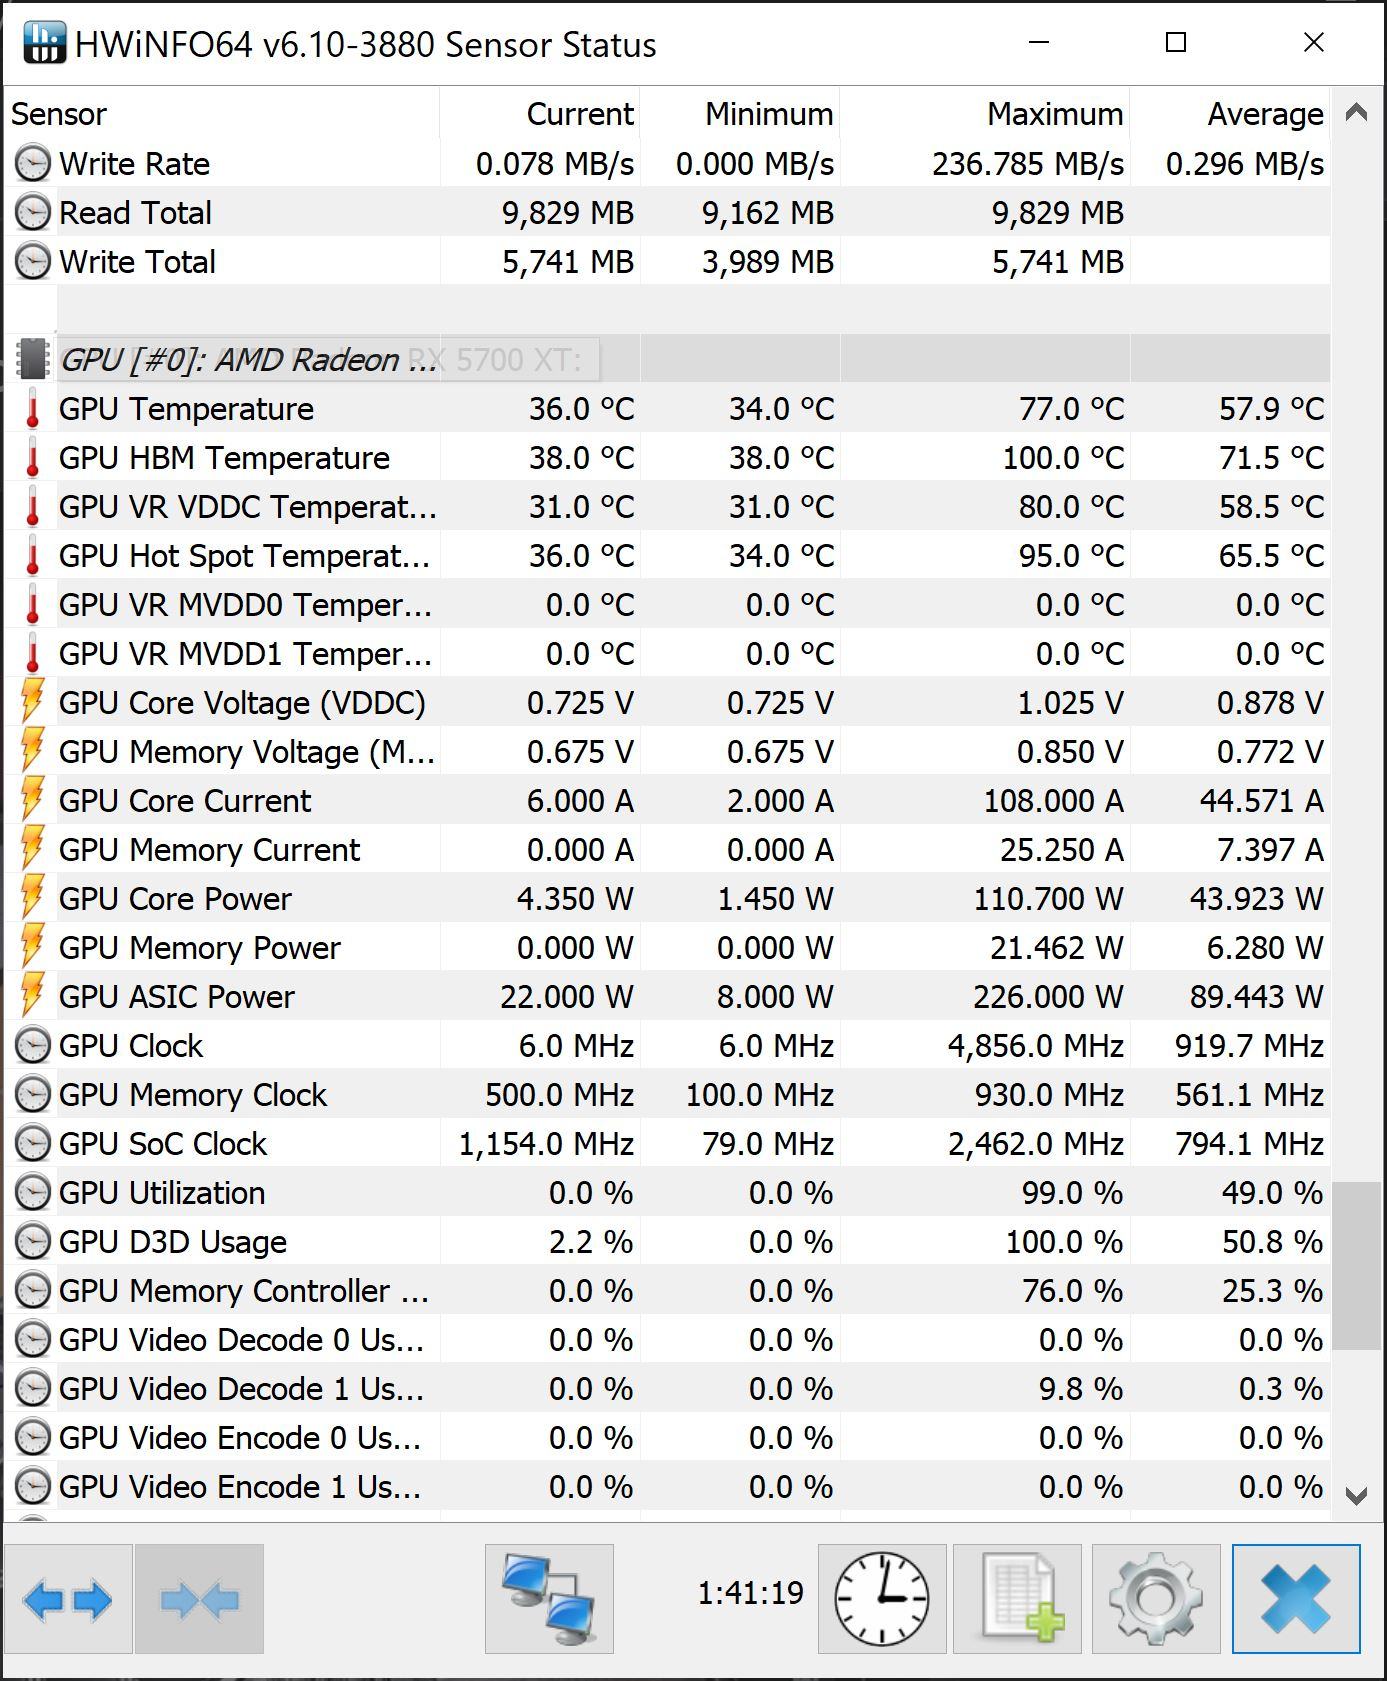Click the blue X close sensors button
The height and width of the screenshot is (1681, 1387).
pos(1295,1599)
